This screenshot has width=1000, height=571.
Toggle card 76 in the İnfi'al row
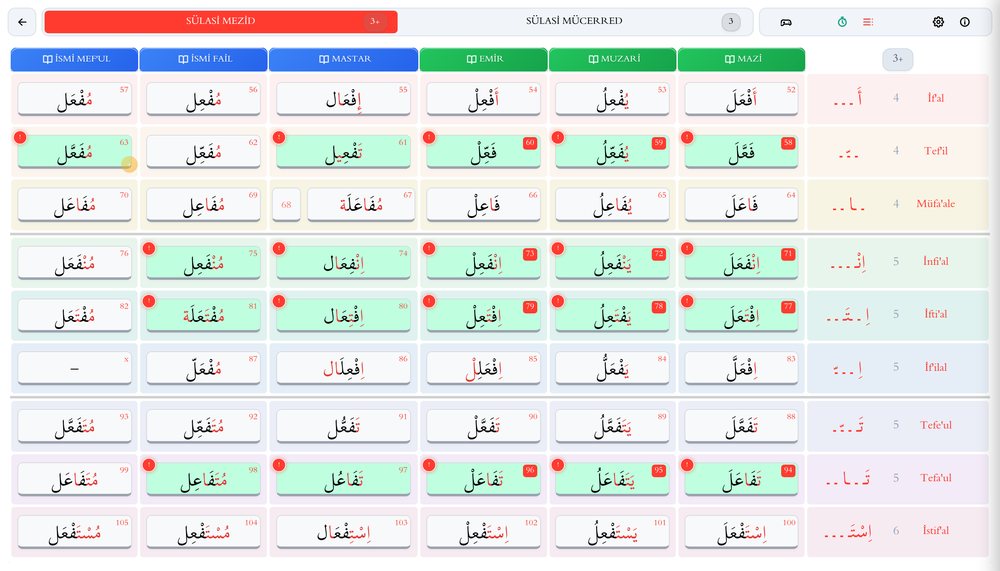(75, 263)
